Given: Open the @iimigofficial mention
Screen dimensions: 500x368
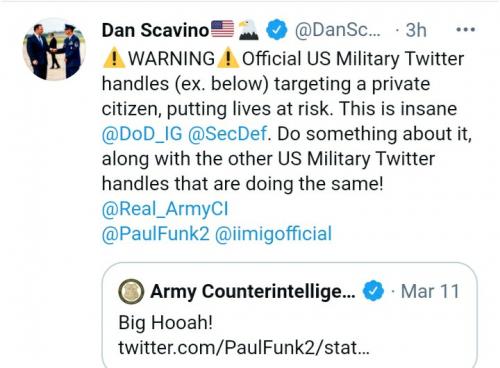Looking at the screenshot, I should click(274, 234).
